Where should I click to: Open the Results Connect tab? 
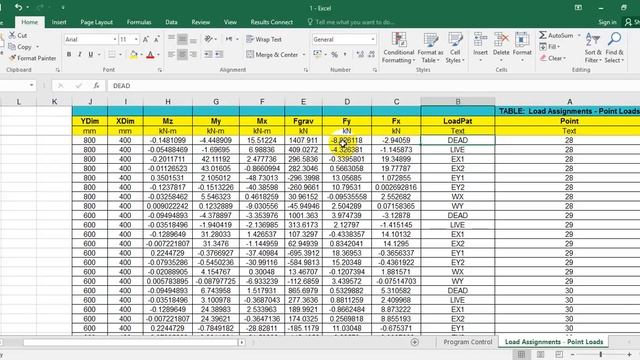tap(271, 22)
